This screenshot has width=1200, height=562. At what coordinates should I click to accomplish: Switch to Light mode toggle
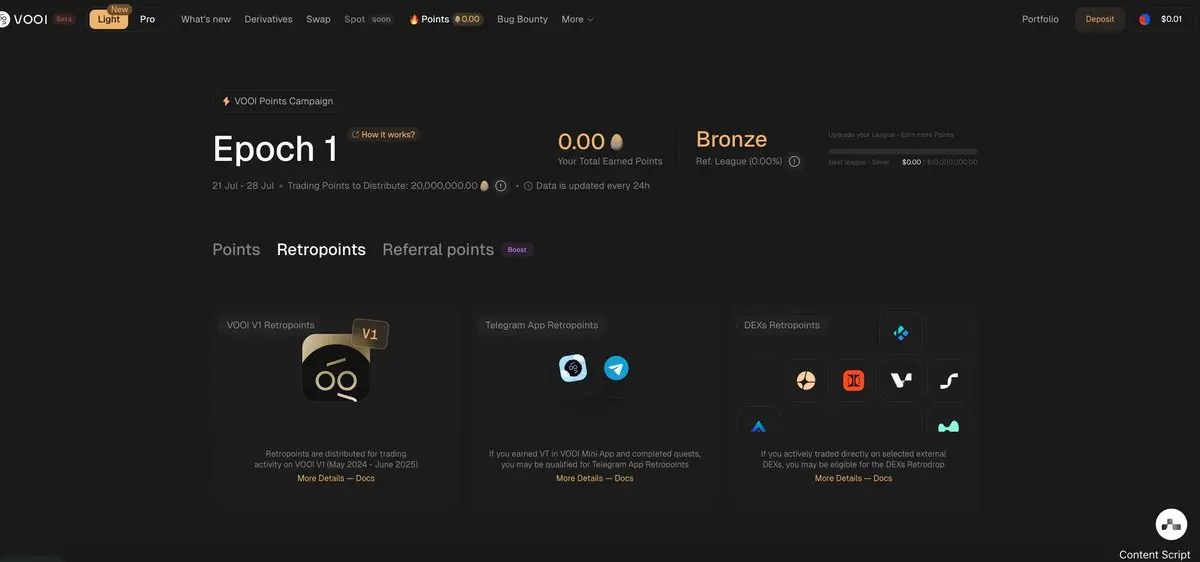[109, 19]
